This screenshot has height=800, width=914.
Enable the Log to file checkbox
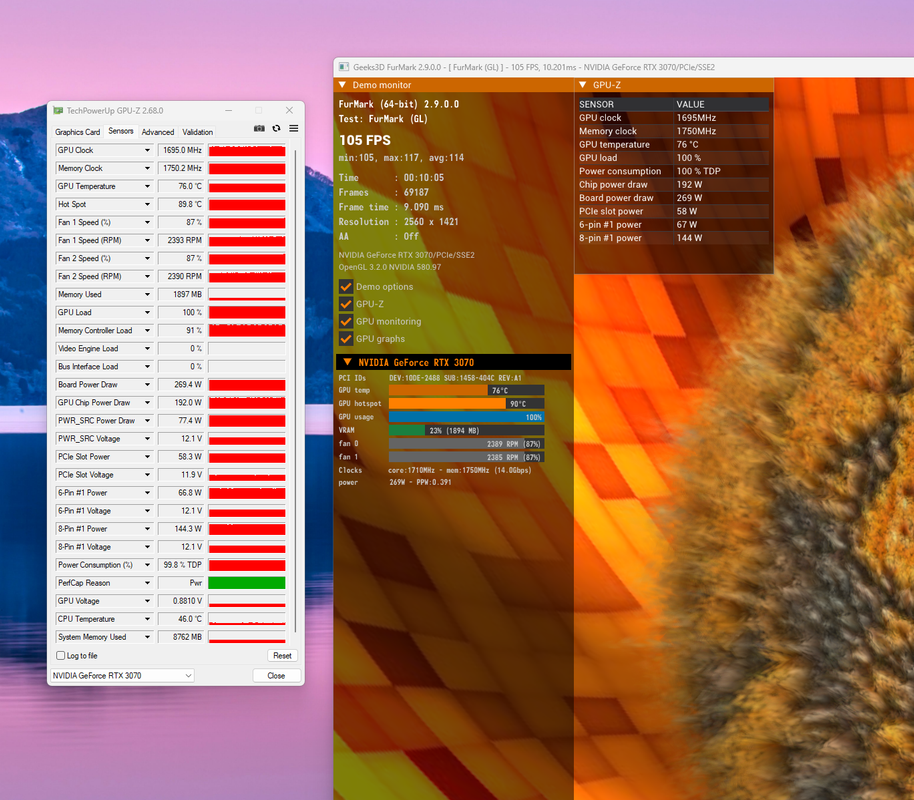click(61, 655)
